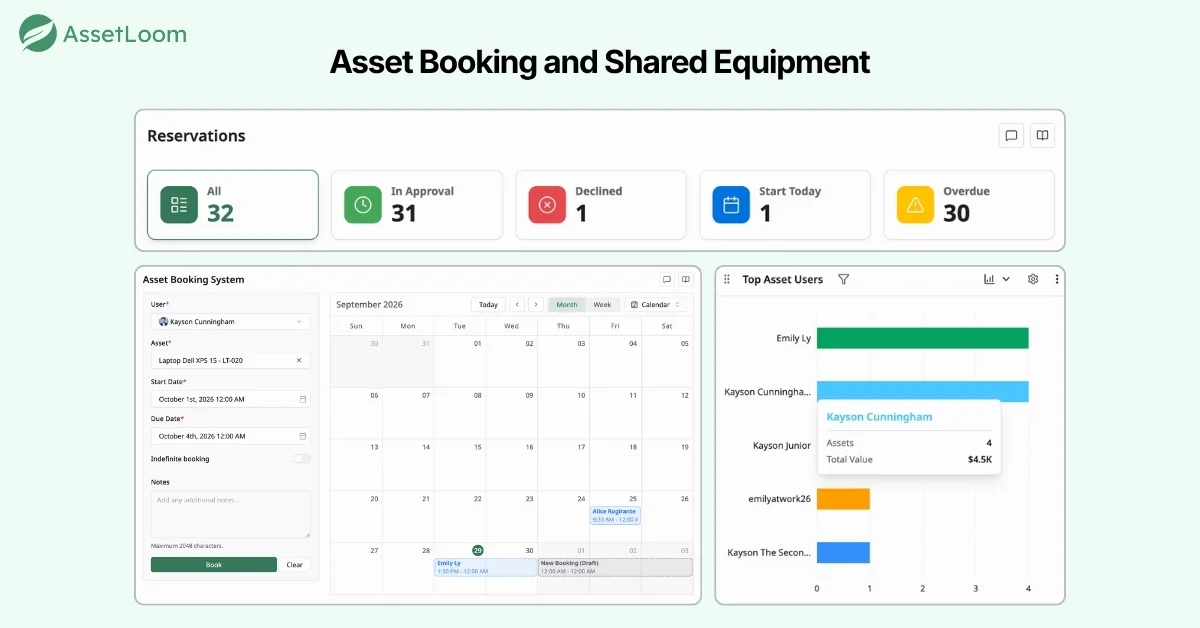Select the In Approval reservations card
Screen dimensions: 1200x628
417,205
